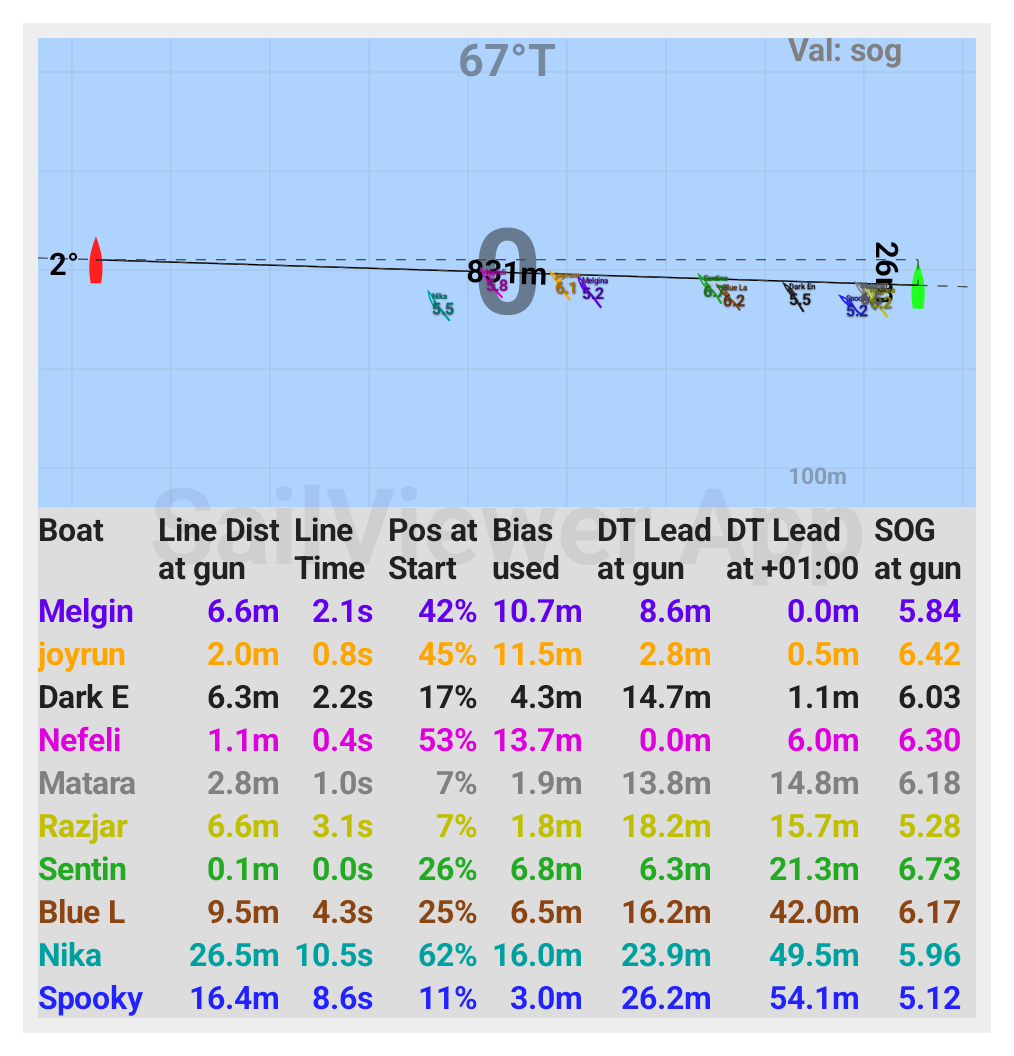Click the 'Val: sog' value label
Image resolution: width=1014 pixels, height=1056 pixels.
(x=845, y=51)
